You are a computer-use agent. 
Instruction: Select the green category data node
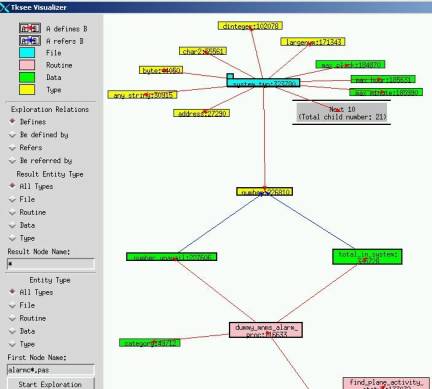pos(150,343)
